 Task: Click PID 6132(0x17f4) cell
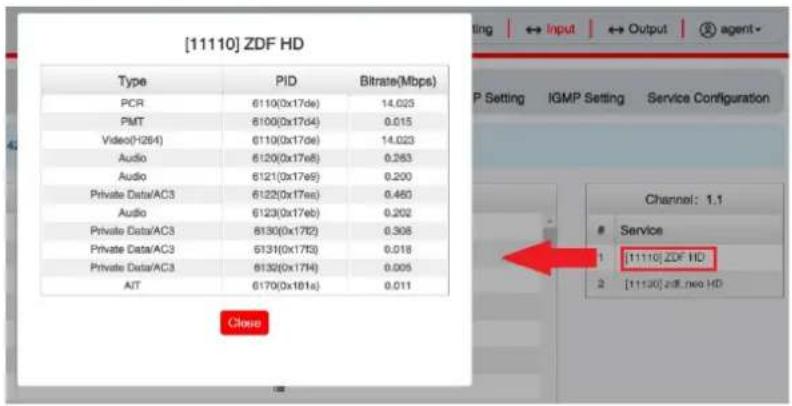tap(286, 267)
